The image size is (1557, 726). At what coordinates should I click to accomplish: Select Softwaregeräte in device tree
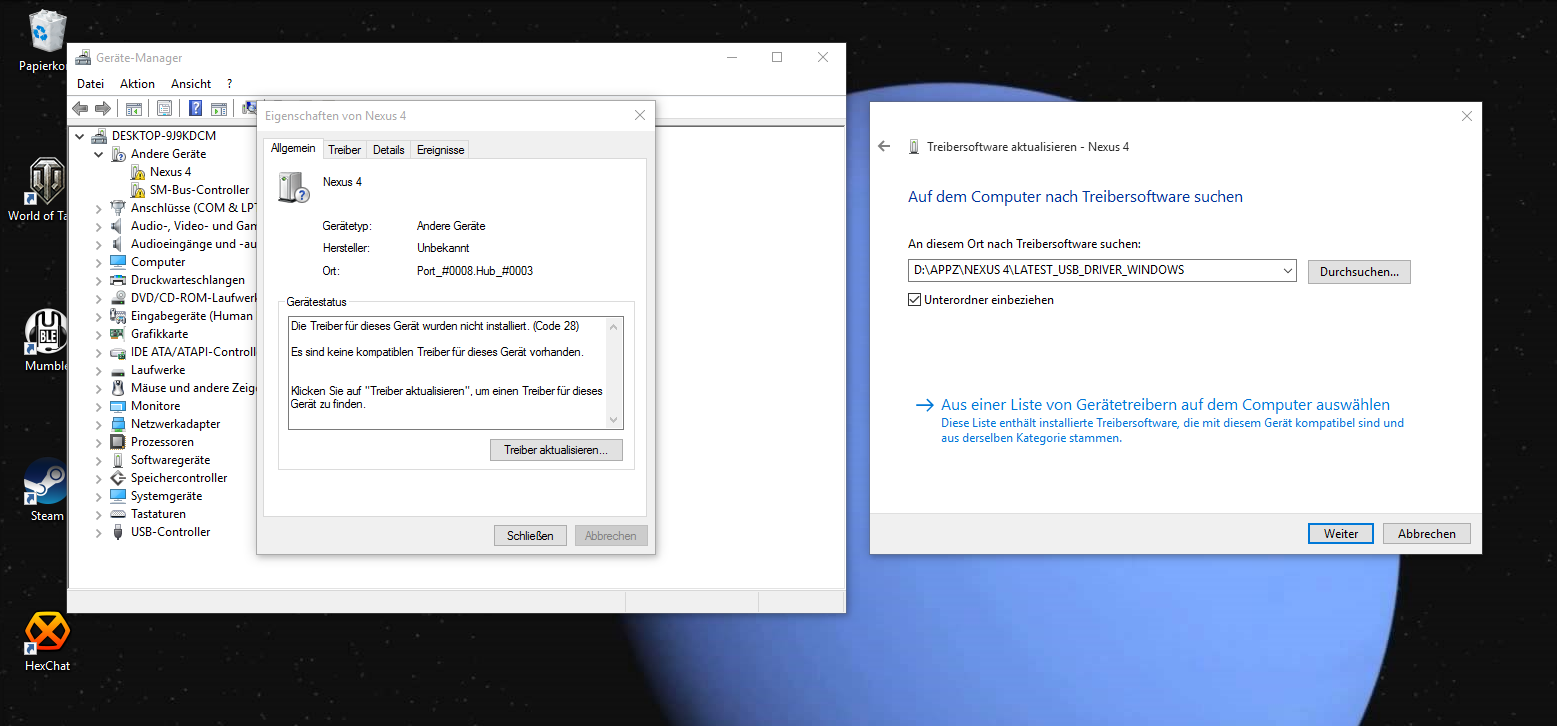pyautogui.click(x=170, y=460)
